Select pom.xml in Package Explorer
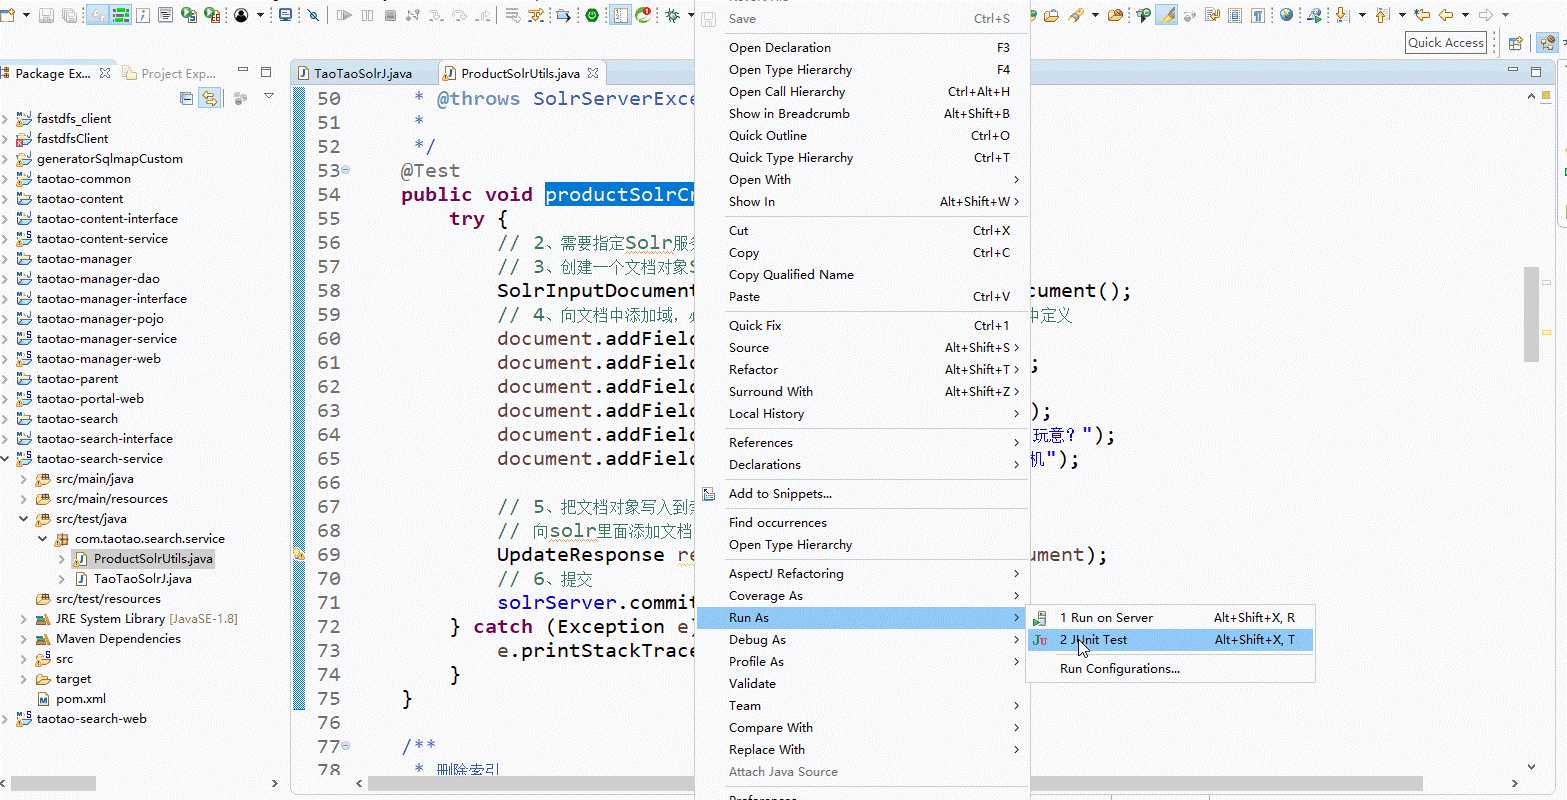The image size is (1567, 800). (80, 698)
